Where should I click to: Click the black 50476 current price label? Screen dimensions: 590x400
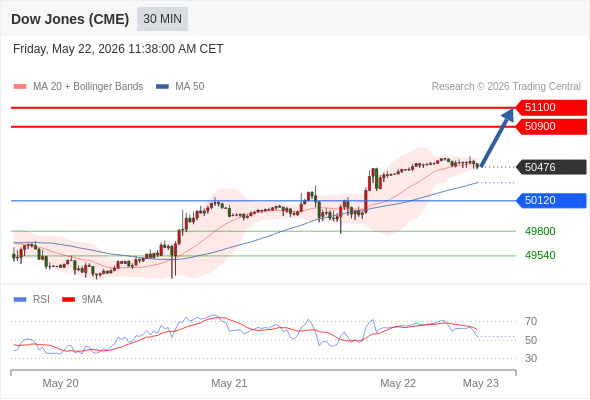point(551,167)
